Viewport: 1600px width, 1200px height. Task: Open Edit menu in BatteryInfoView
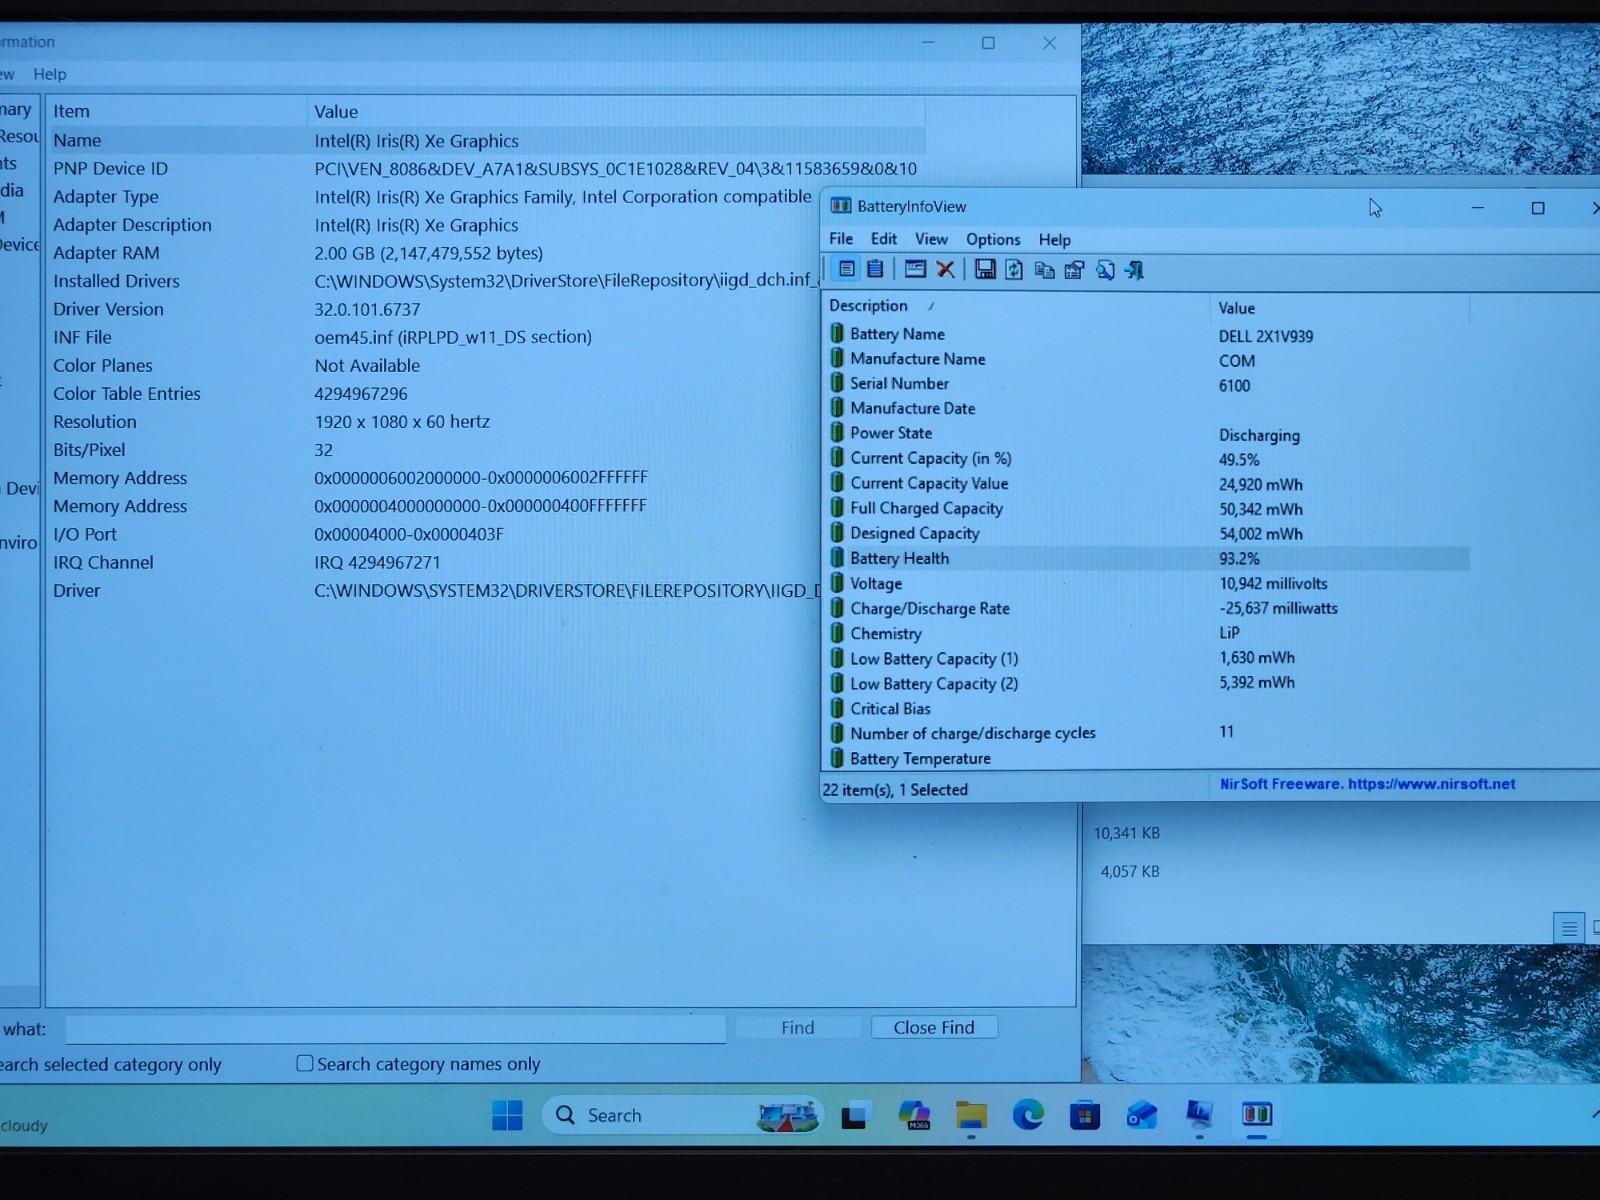pos(884,239)
